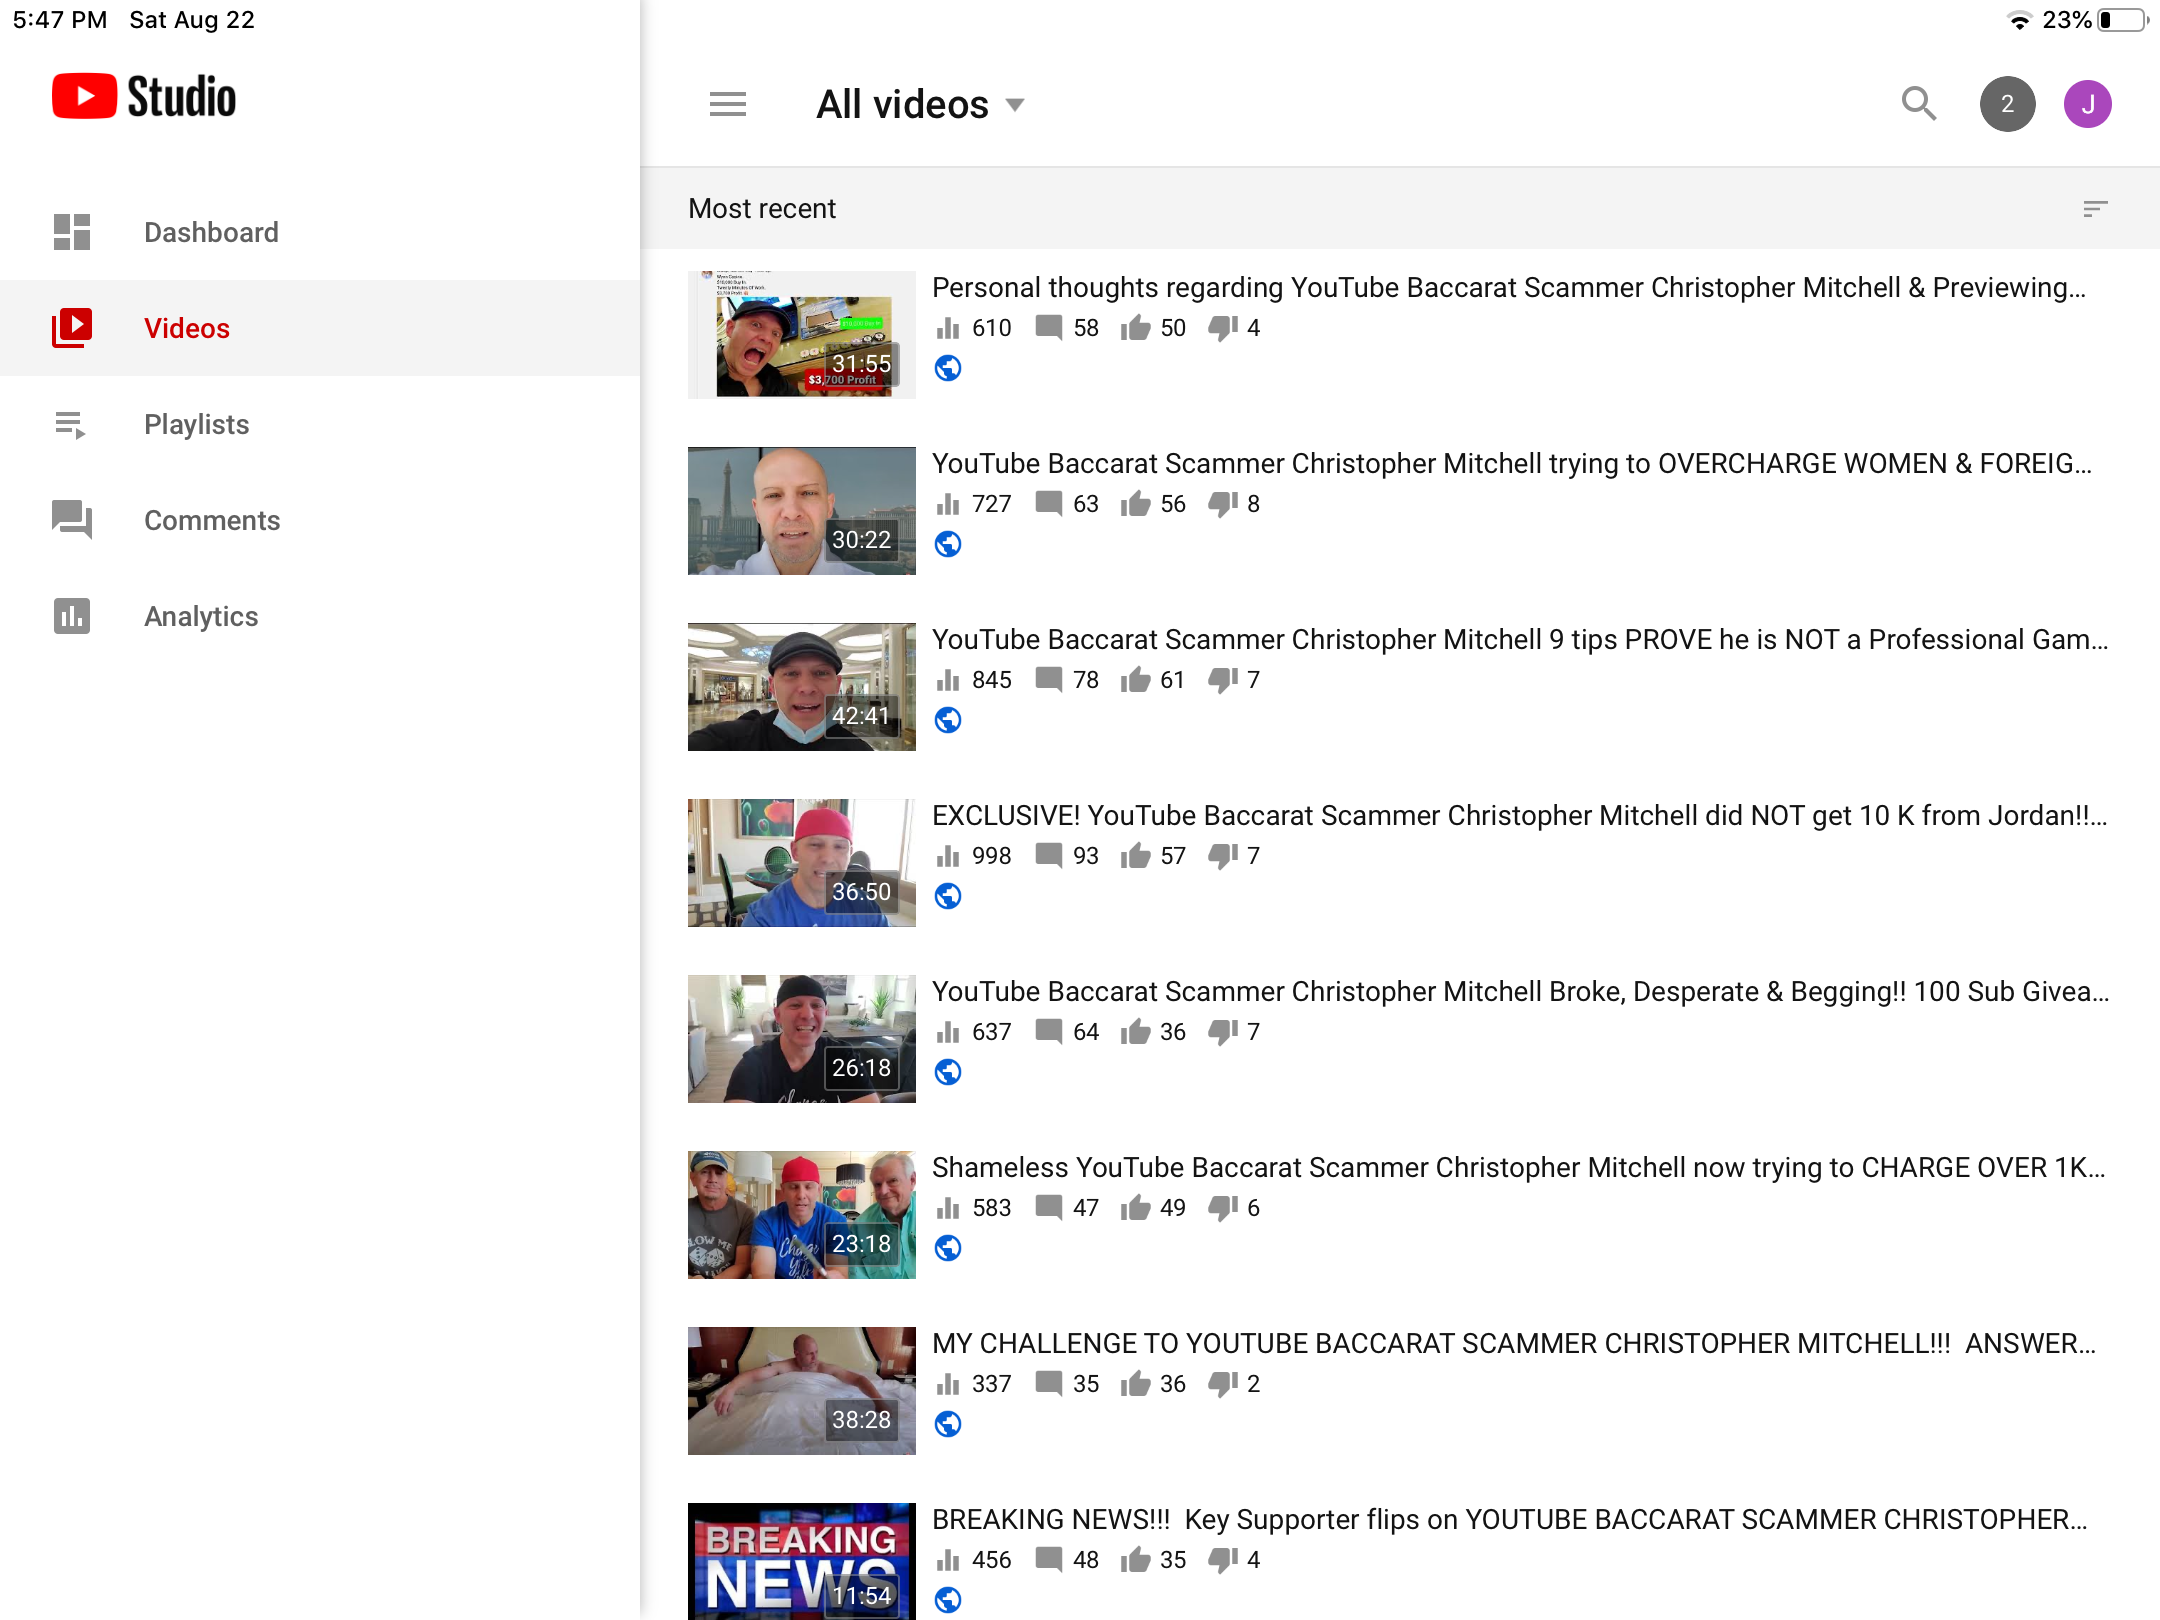This screenshot has height=1620, width=2160.
Task: Click comments icon next to 58
Action: pos(1048,328)
